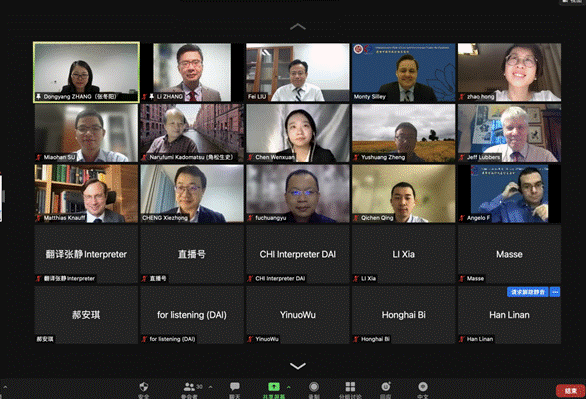Open the Participants panel icon
586x399 pixels.
pyautogui.click(x=189, y=387)
